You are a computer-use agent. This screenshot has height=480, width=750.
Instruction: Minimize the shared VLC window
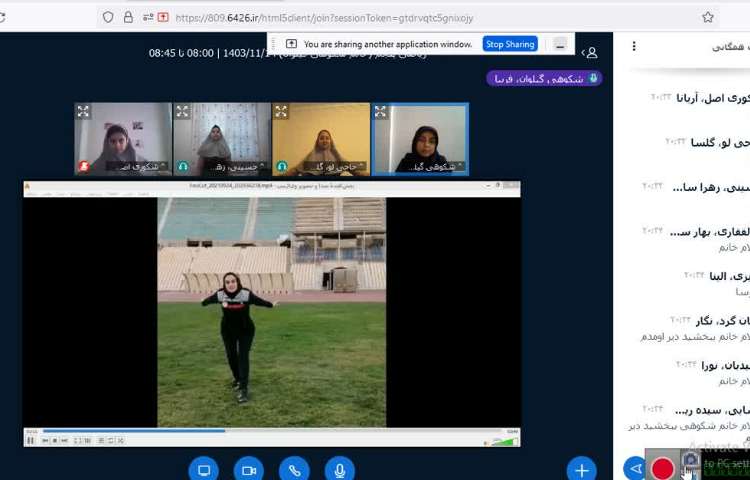(487, 185)
